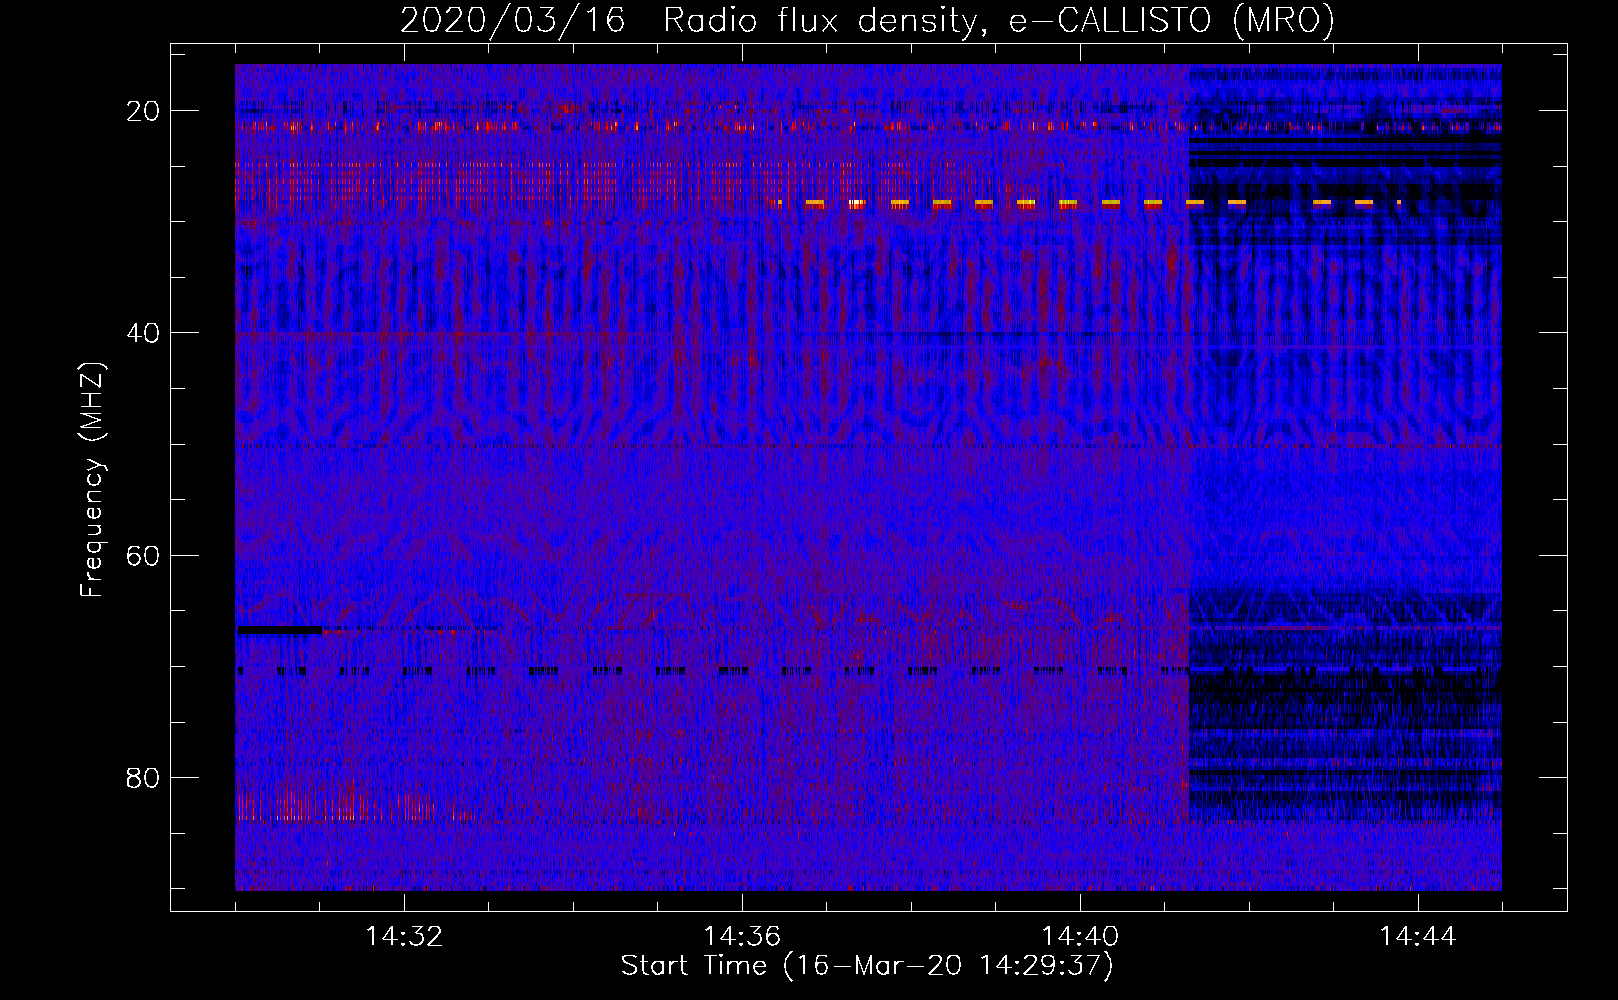Click the "14:40" time tick label
The width and height of the screenshot is (1618, 1000).
(x=1080, y=937)
